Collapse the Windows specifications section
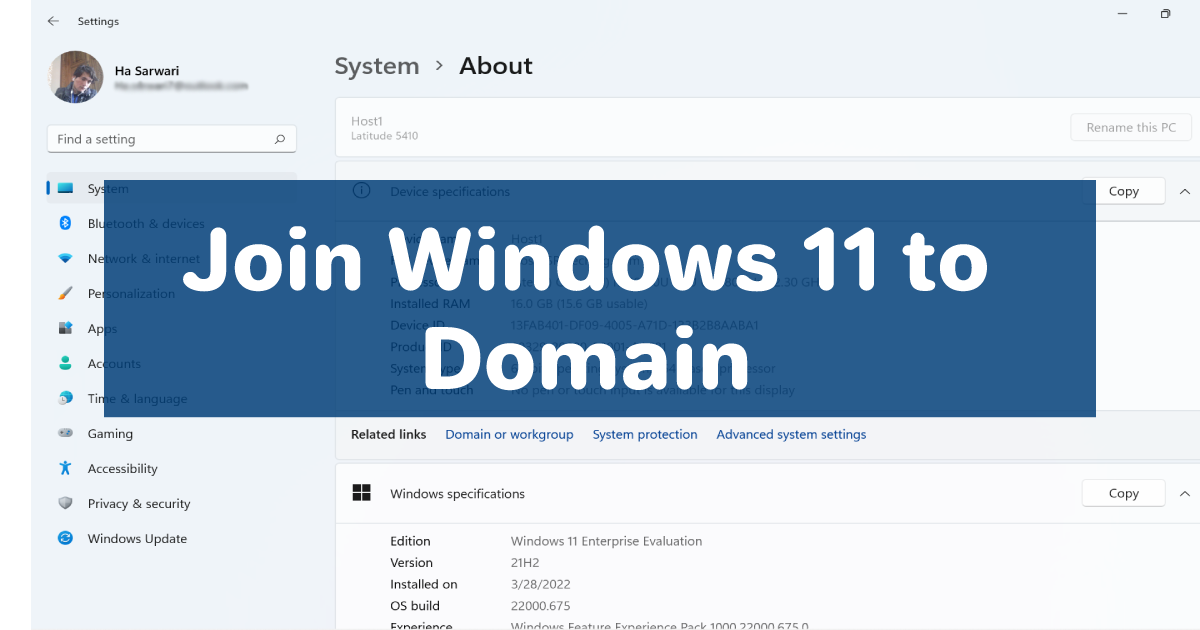 (x=1185, y=493)
